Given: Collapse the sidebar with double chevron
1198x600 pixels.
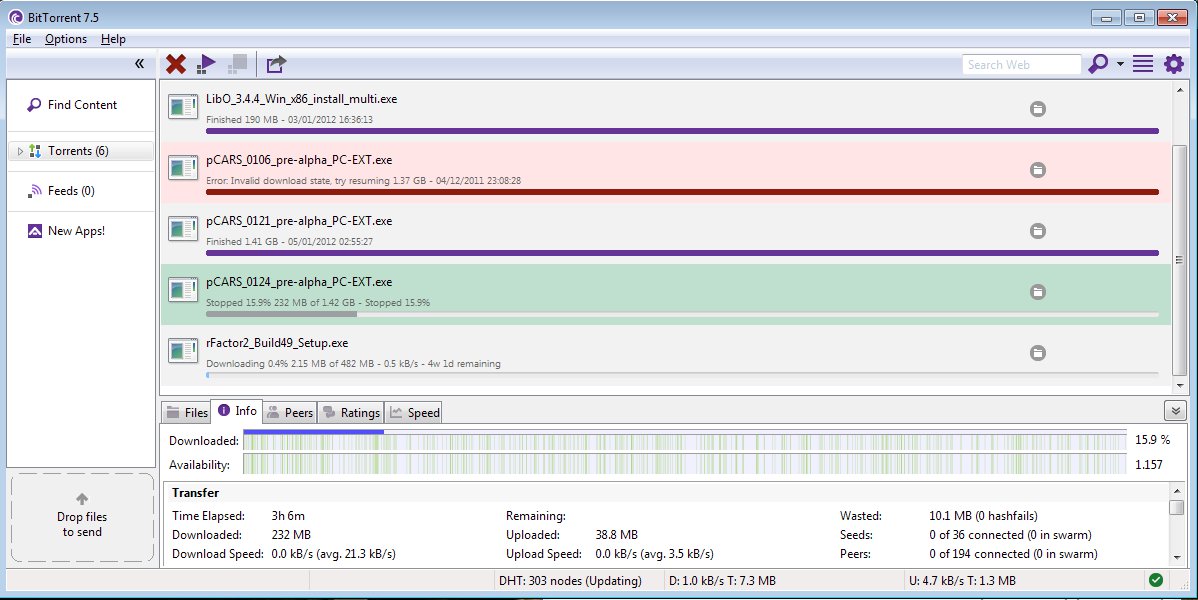Looking at the screenshot, I should pos(139,63).
